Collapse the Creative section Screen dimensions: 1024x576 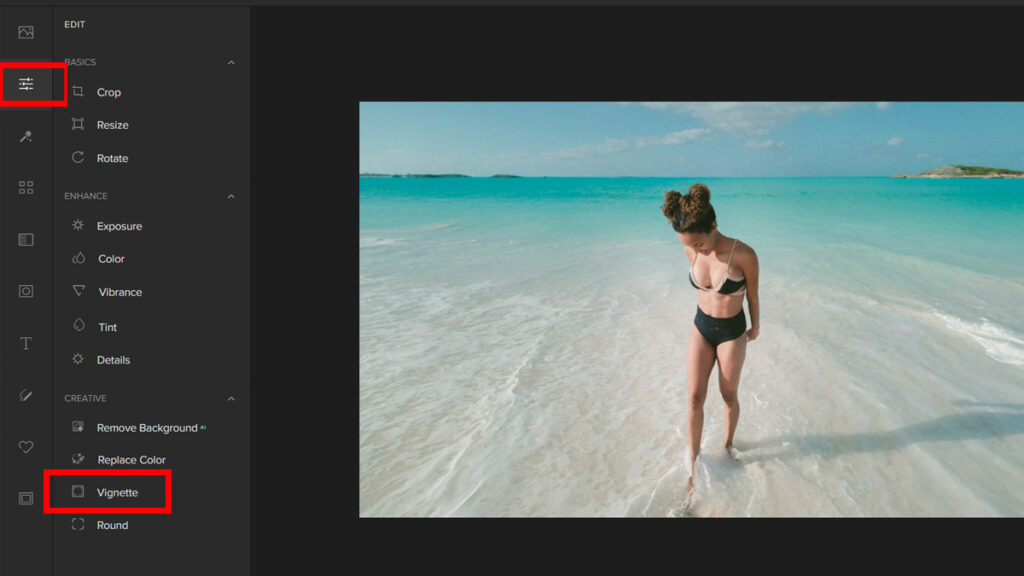[231, 398]
